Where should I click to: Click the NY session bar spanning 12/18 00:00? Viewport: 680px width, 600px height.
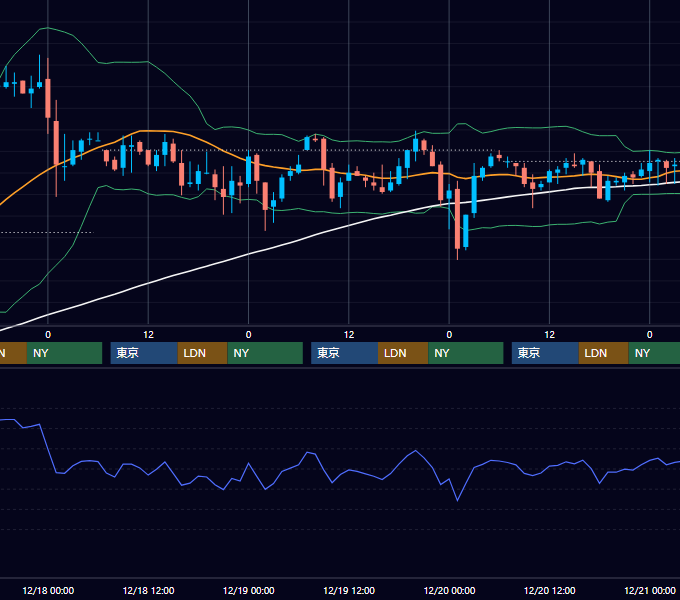tap(64, 353)
